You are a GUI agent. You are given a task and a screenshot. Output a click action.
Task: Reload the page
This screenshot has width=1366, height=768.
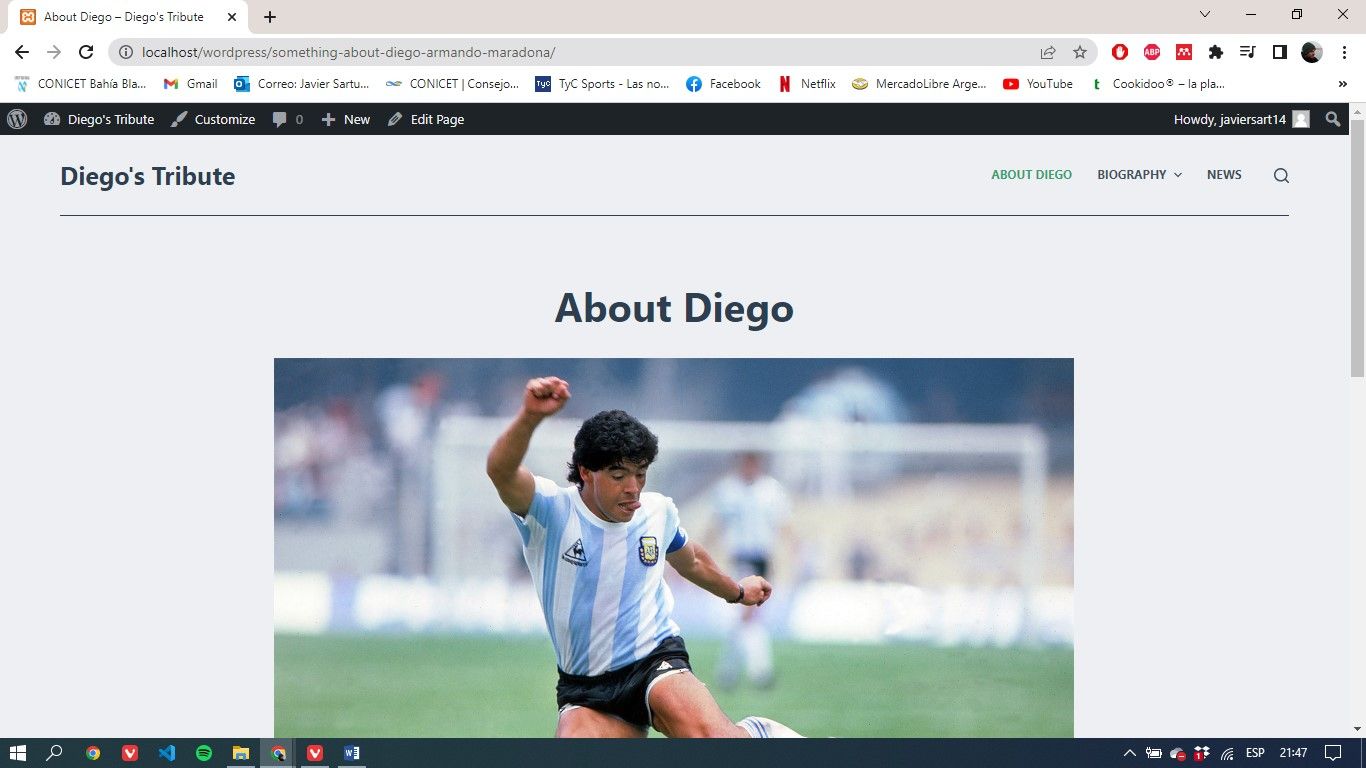point(86,52)
